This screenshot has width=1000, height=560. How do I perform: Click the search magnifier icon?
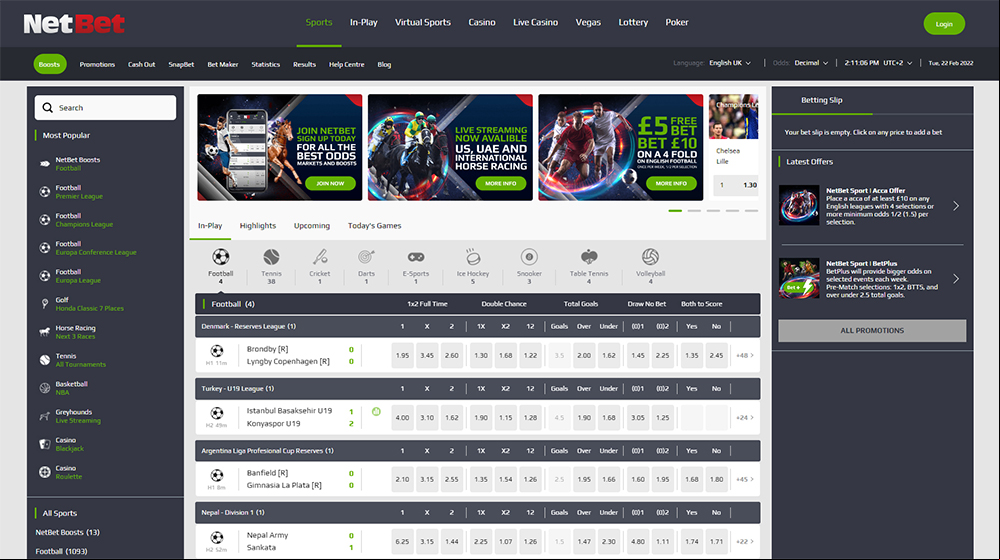coord(48,108)
